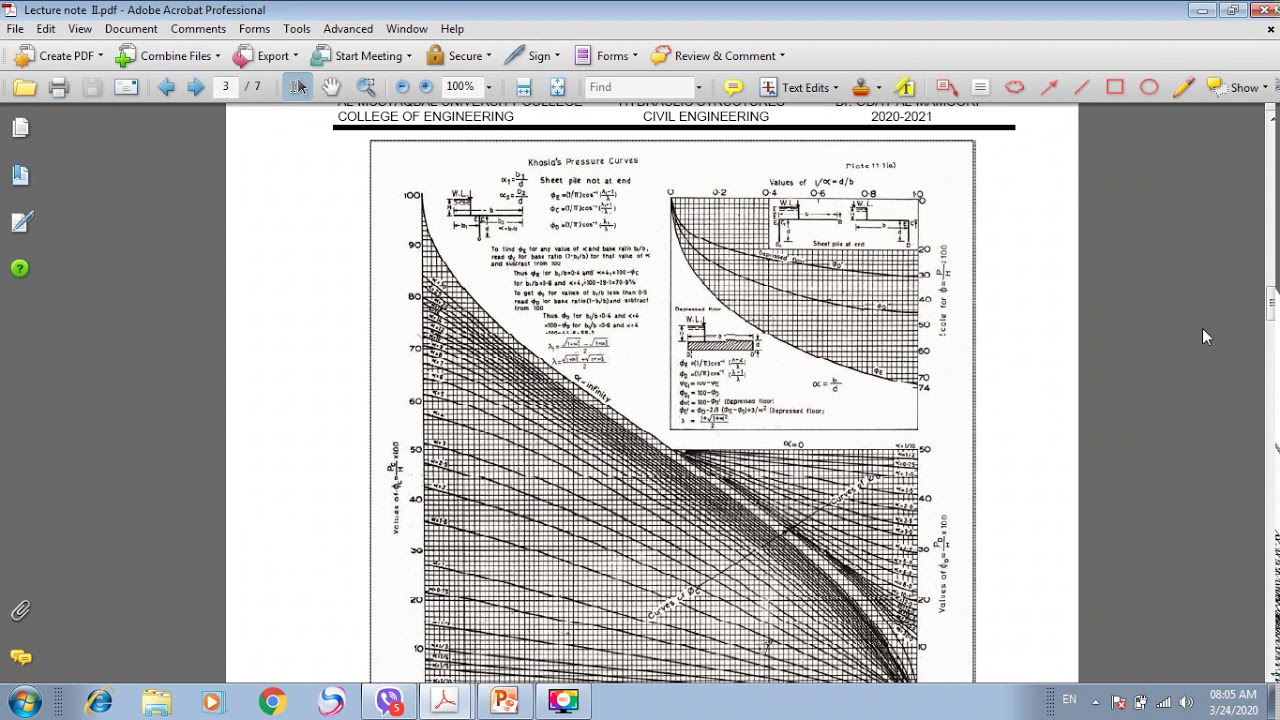Open the Signatures panel in sidebar
Screen dimensions: 1280x720
coord(20,222)
